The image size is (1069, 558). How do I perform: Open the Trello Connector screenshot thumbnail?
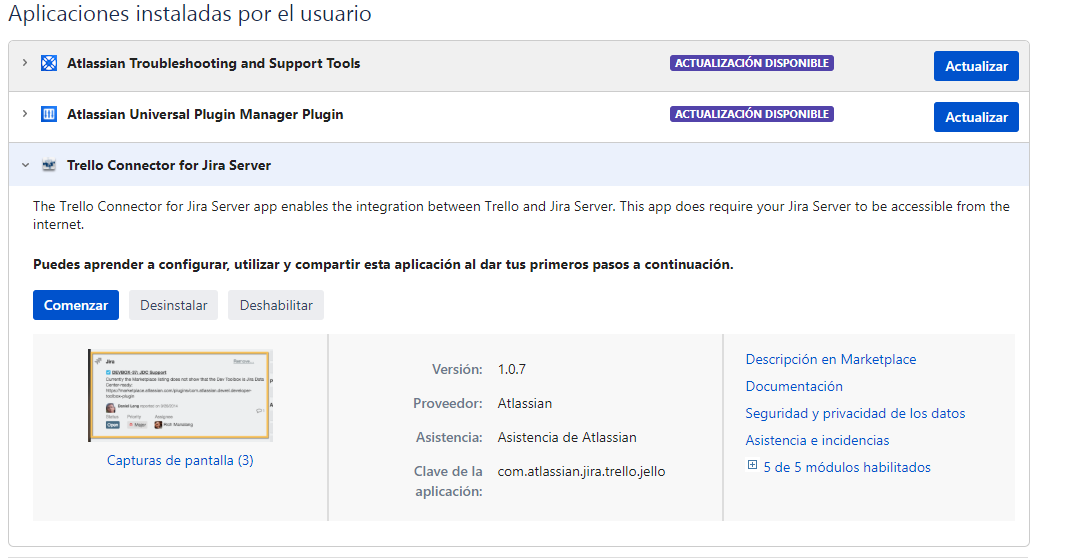(180, 396)
